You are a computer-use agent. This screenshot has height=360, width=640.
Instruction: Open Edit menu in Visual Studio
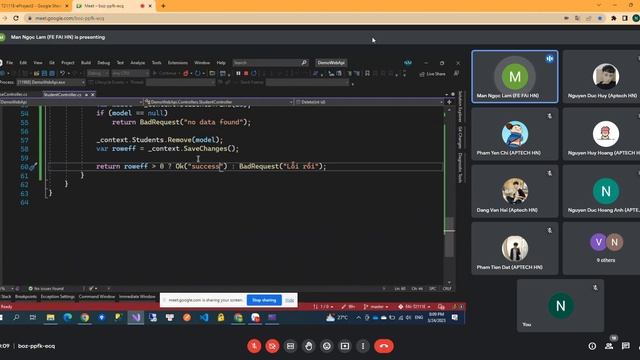point(23,63)
